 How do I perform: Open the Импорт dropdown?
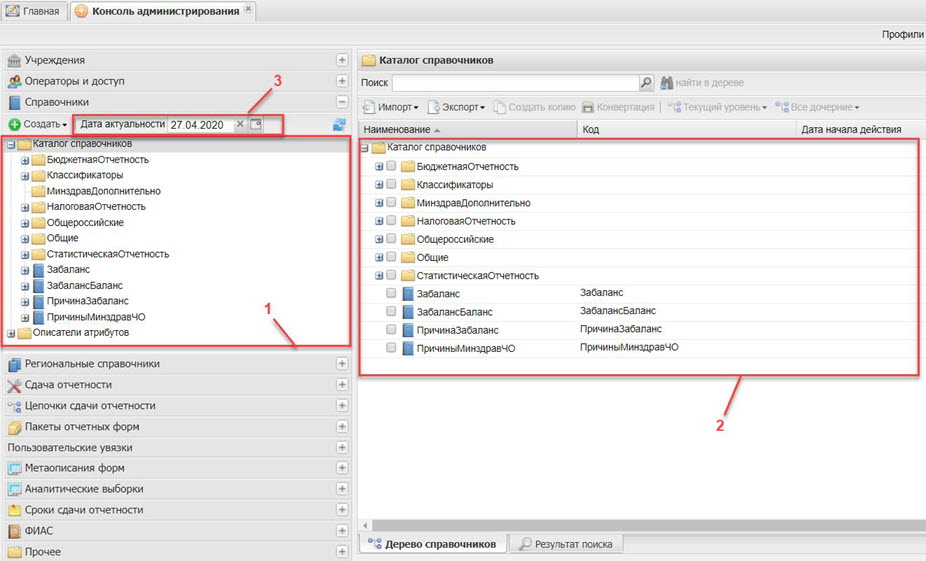tap(392, 107)
